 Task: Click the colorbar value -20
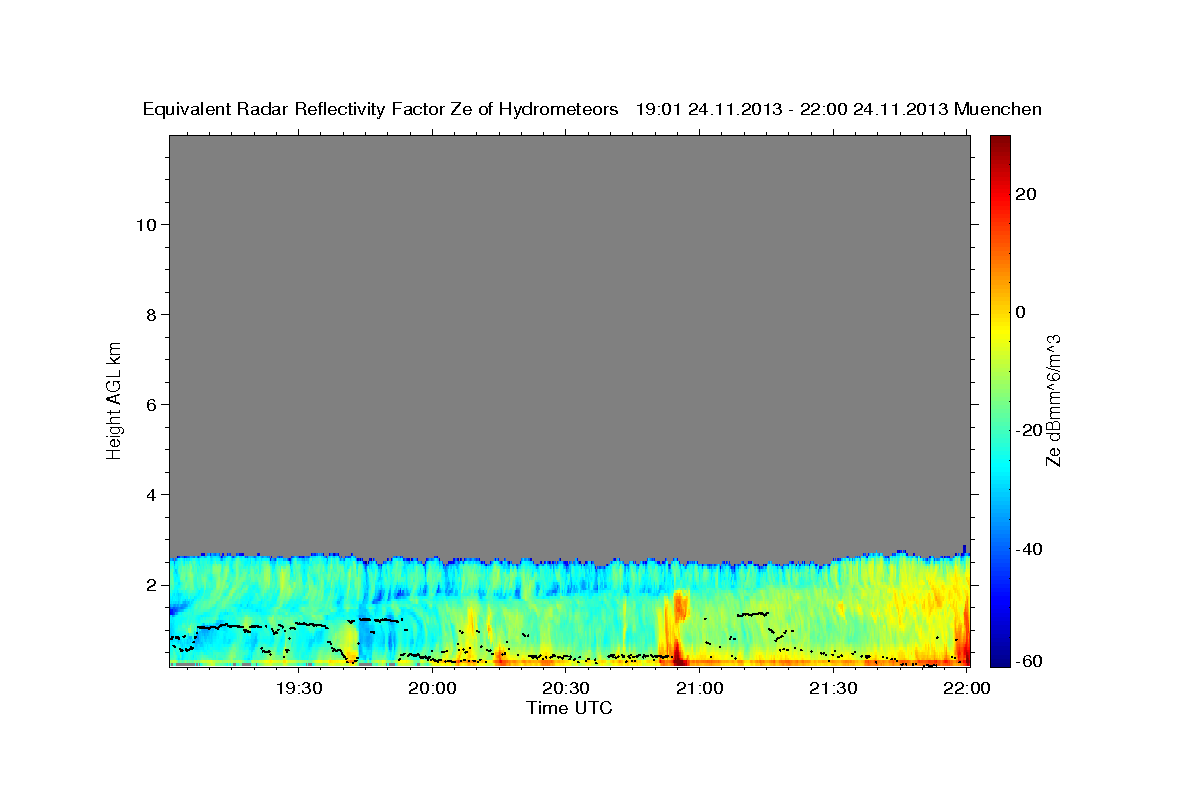1027,430
